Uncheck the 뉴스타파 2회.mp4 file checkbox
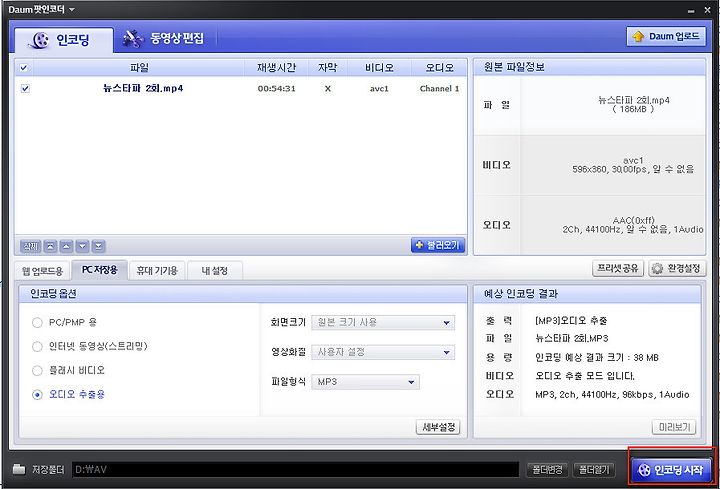The height and width of the screenshot is (489, 720). (x=25, y=88)
